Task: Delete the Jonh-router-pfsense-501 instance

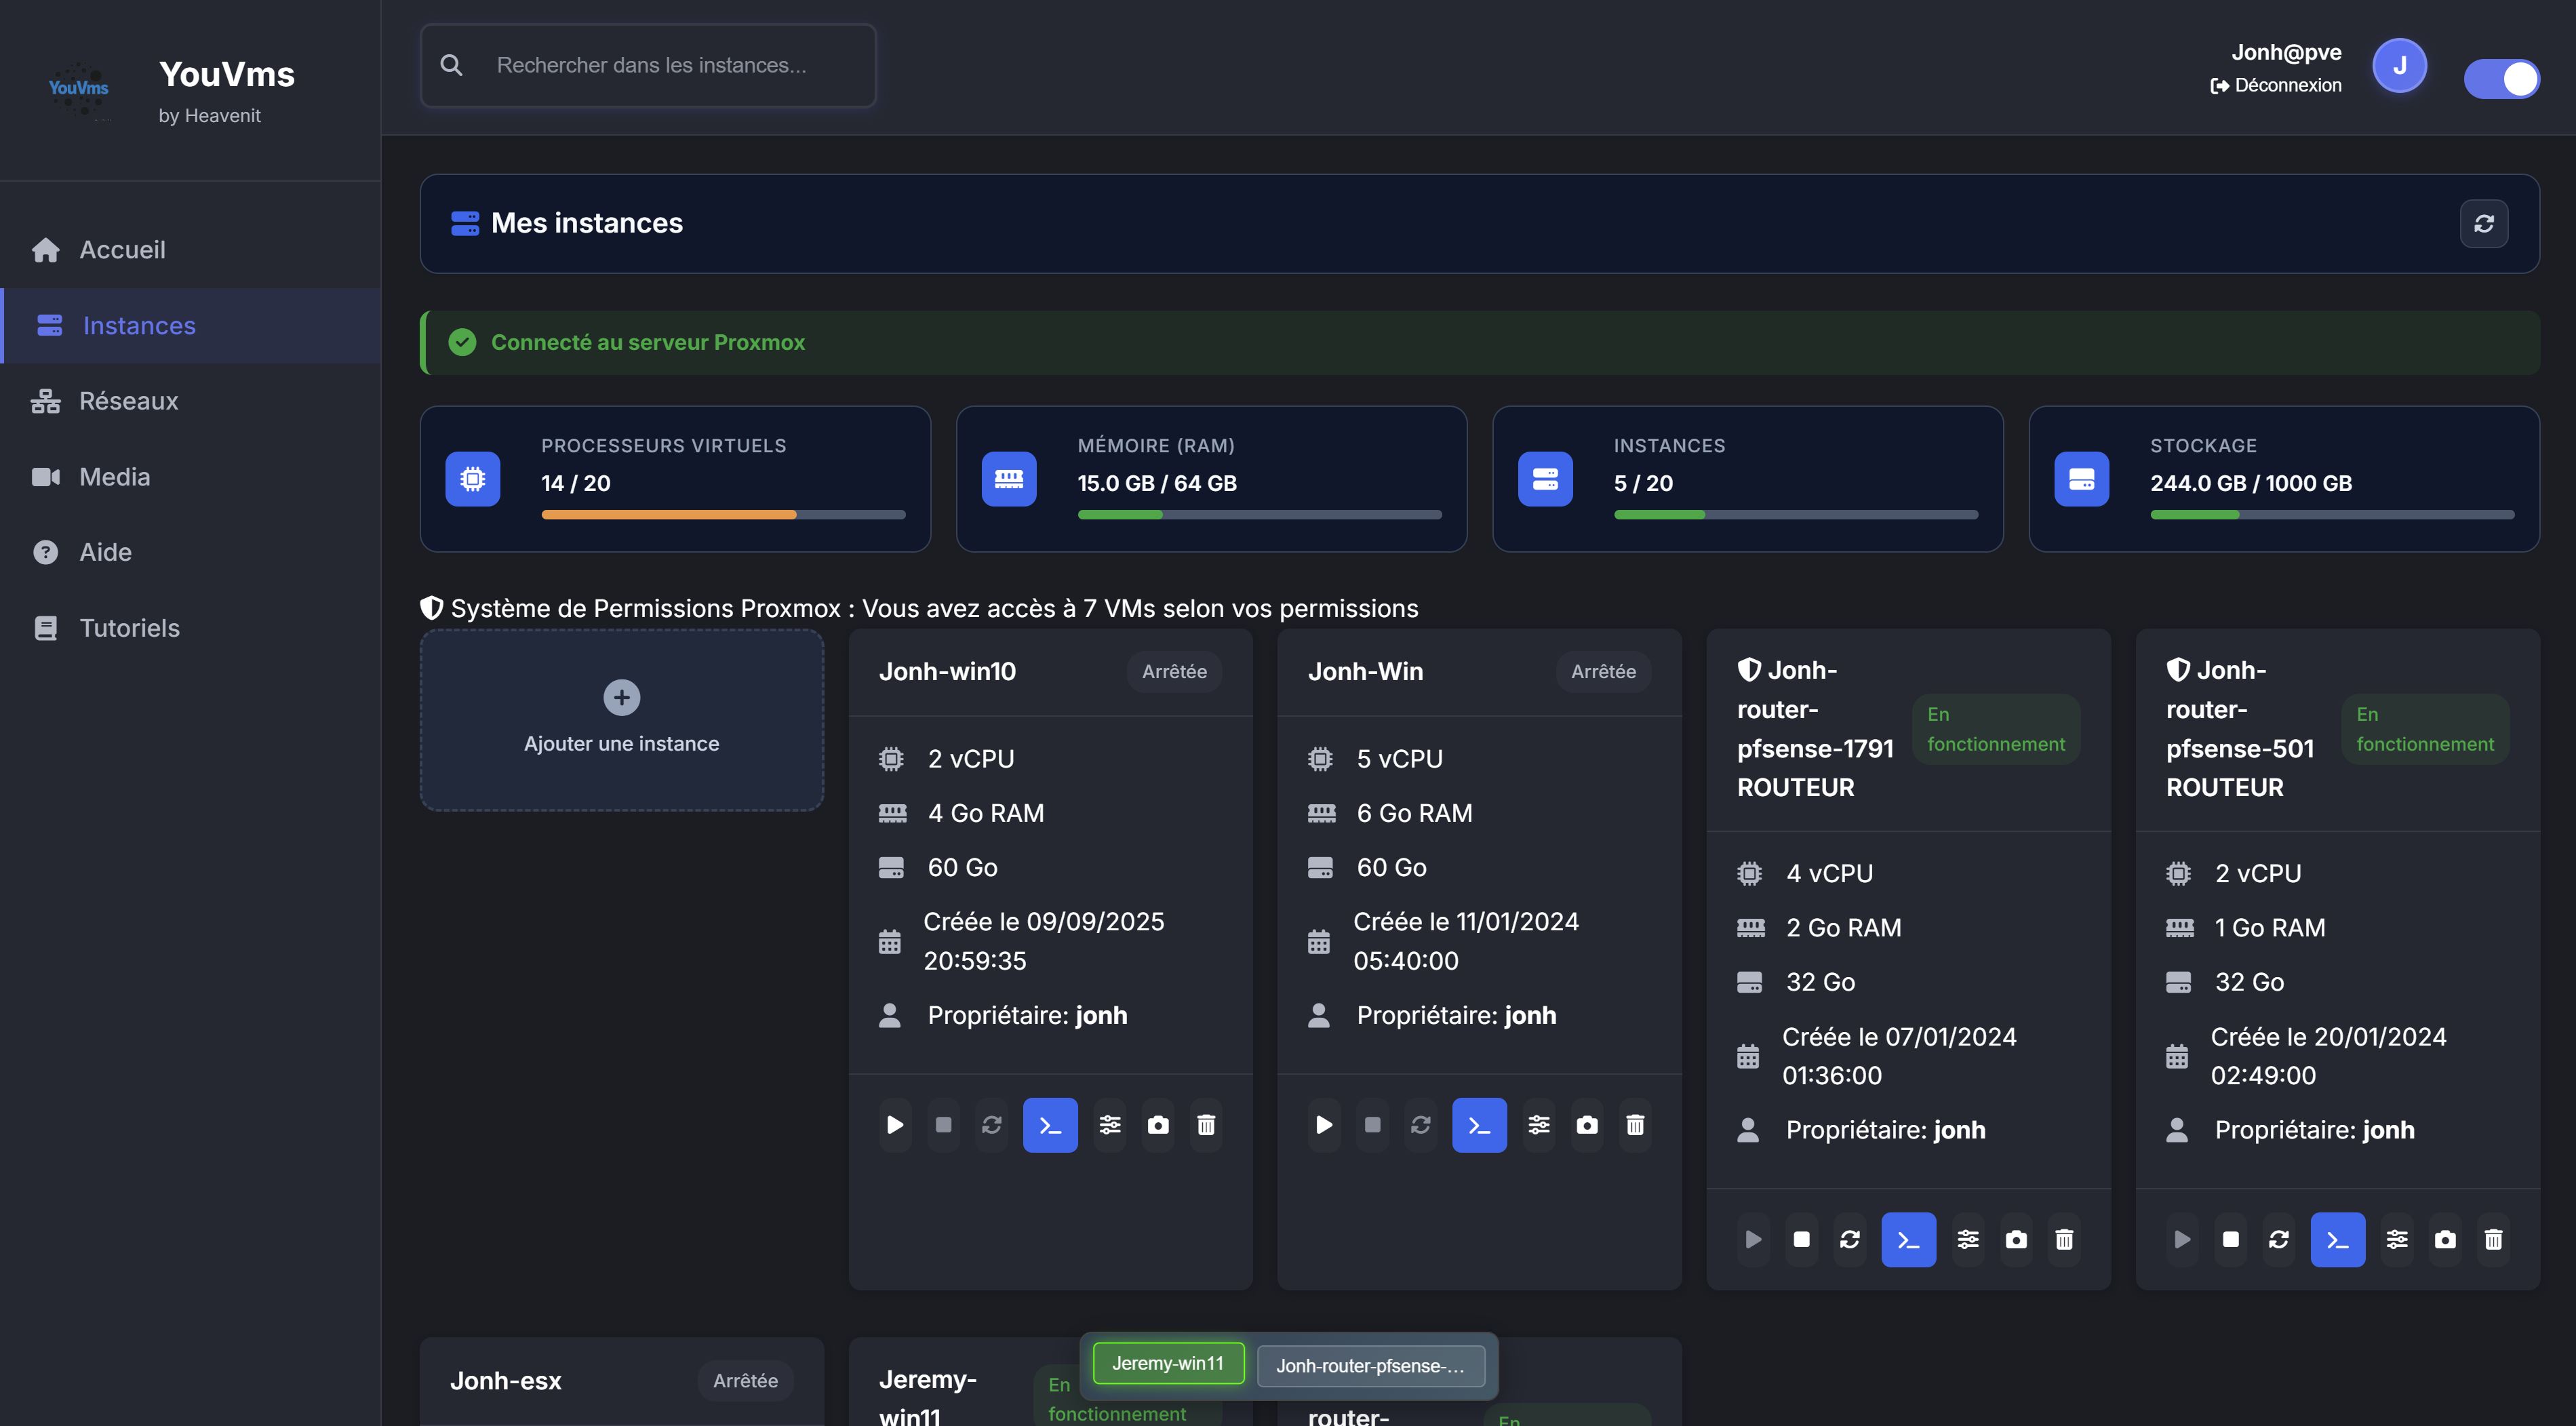Action: pyautogui.click(x=2493, y=1240)
